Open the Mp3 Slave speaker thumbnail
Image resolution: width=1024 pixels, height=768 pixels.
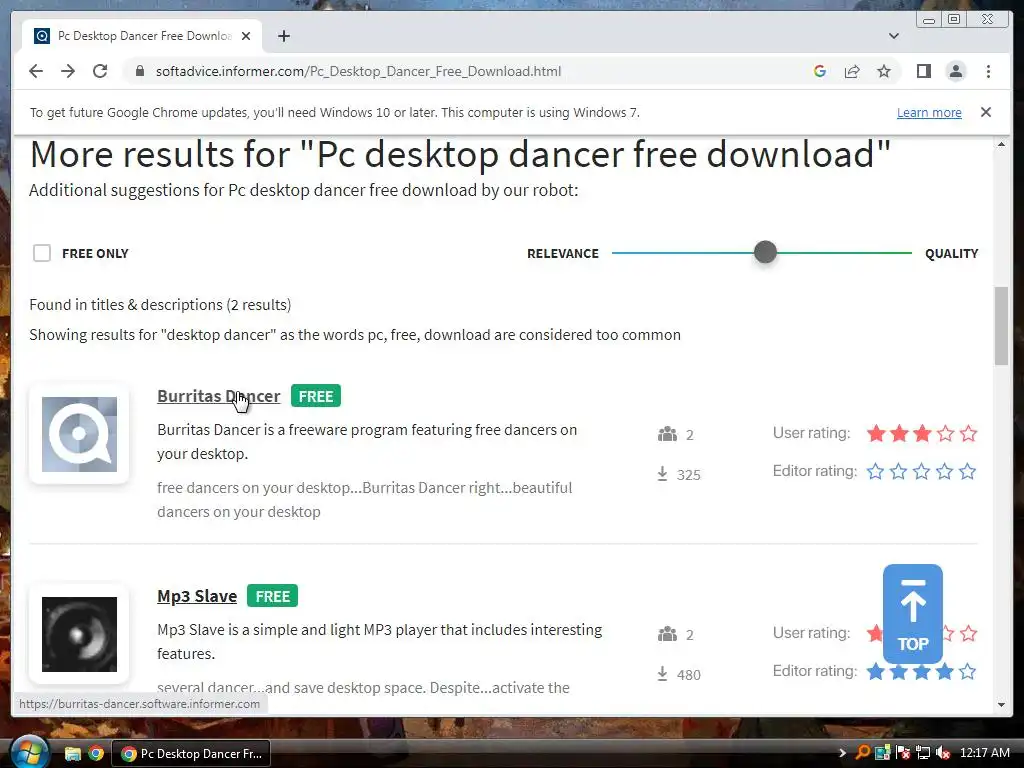[x=79, y=634]
